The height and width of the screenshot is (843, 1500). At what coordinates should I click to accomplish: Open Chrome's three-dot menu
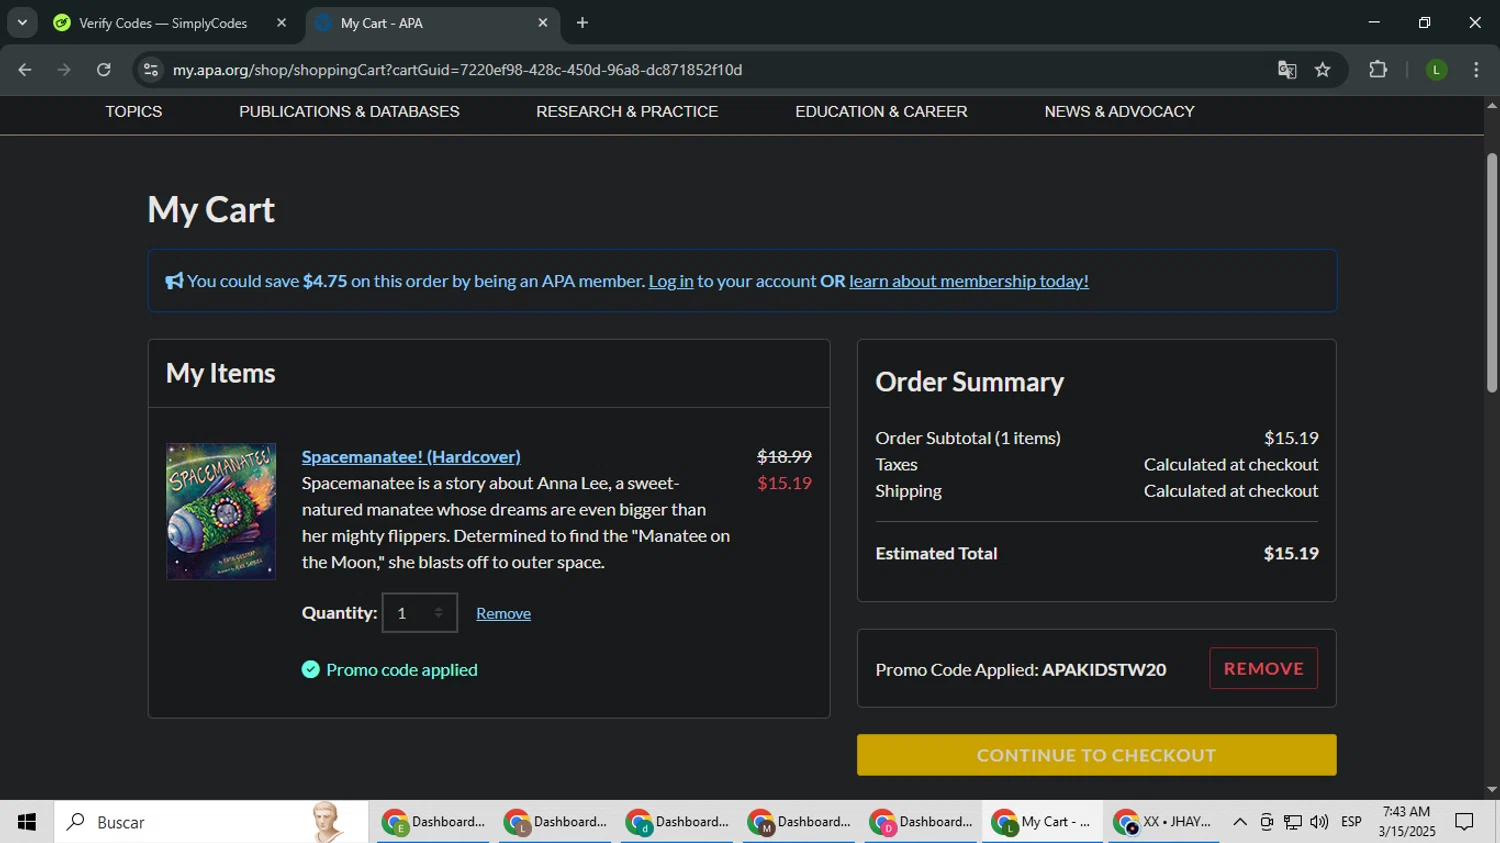click(x=1476, y=70)
